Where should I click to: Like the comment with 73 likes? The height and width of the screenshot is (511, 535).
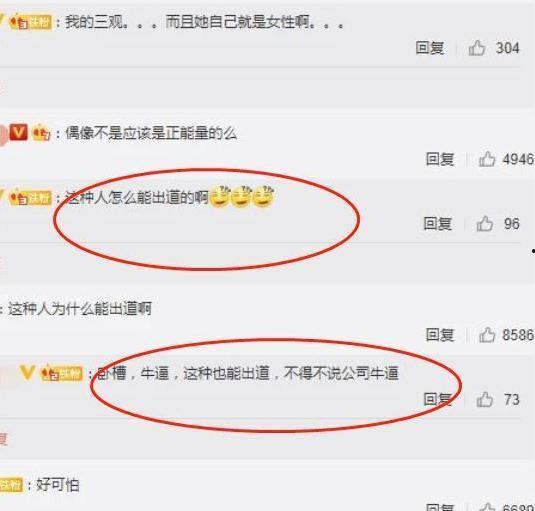click(485, 399)
